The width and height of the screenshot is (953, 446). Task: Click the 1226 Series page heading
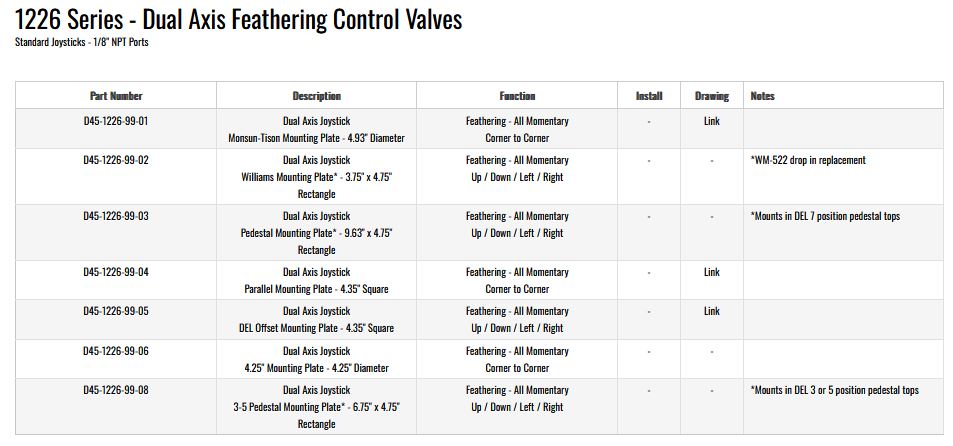[238, 19]
